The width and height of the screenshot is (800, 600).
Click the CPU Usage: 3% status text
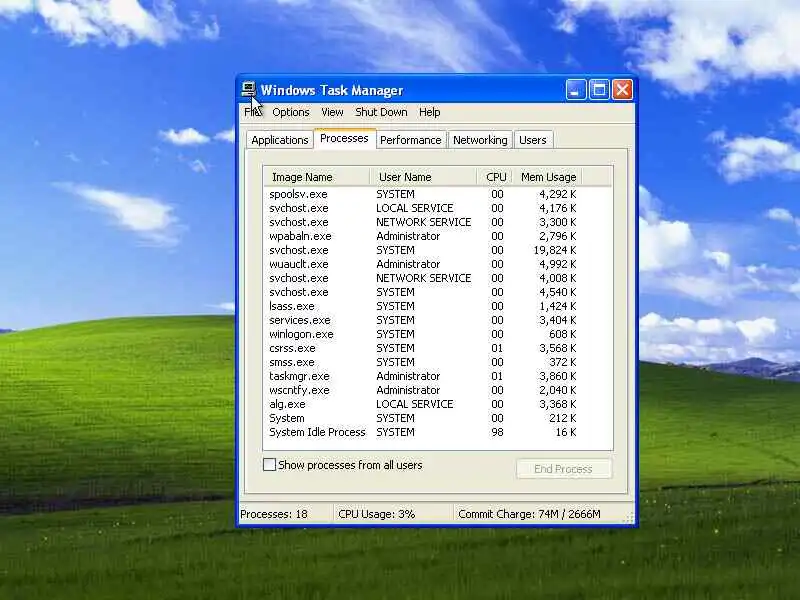point(377,514)
